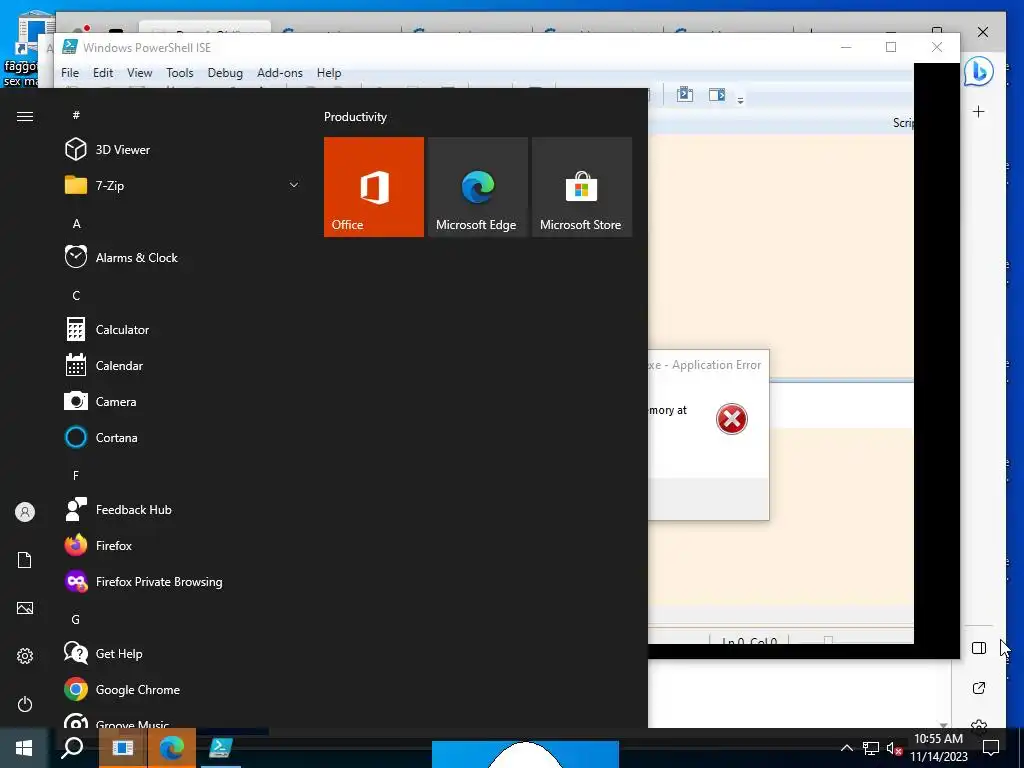Switch to Microsoft Edge on taskbar
Image resolution: width=1024 pixels, height=768 pixels.
click(172, 748)
